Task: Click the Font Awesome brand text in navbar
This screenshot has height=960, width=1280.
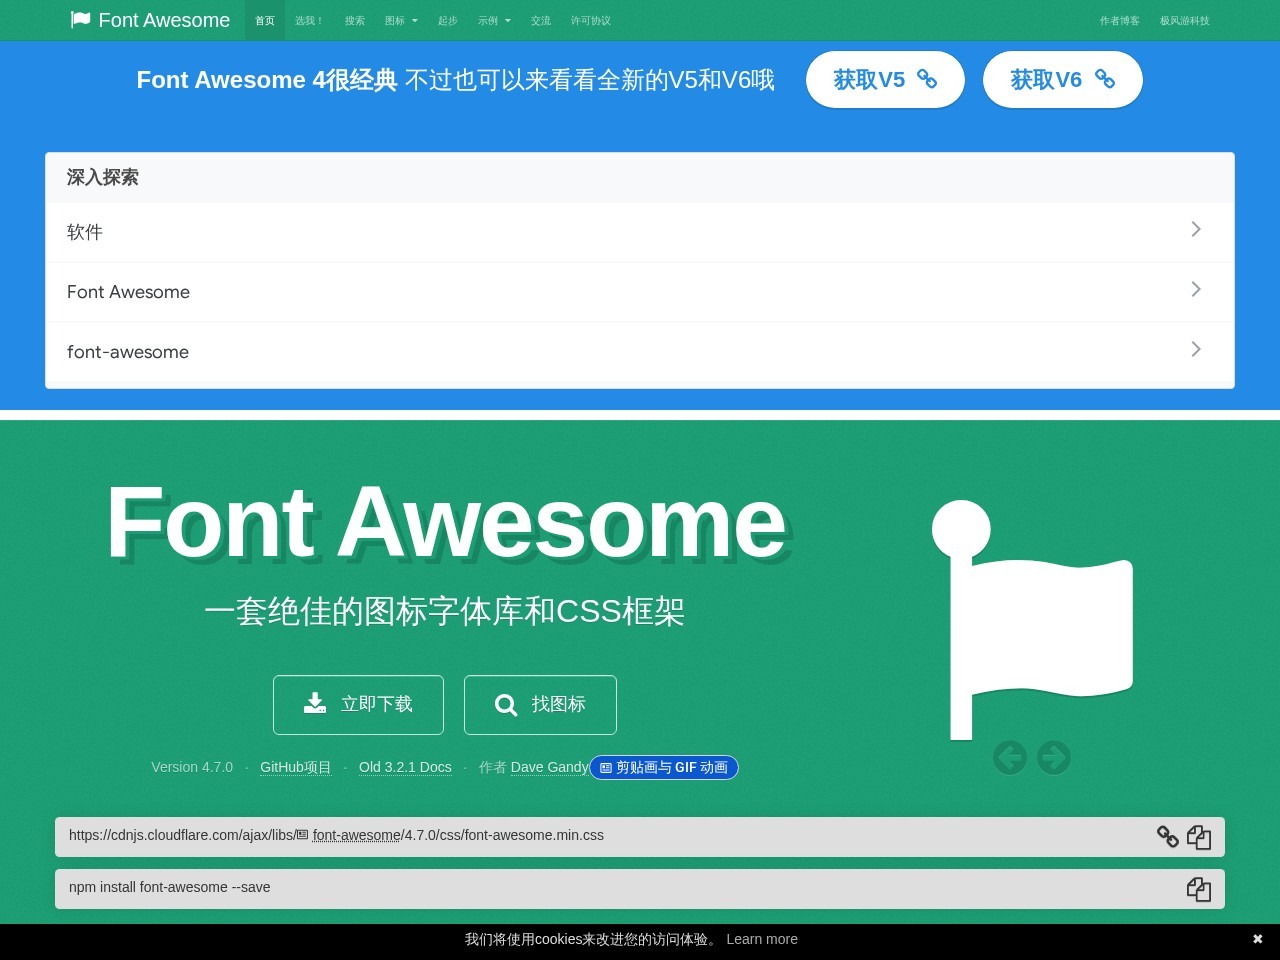Action: (x=164, y=20)
